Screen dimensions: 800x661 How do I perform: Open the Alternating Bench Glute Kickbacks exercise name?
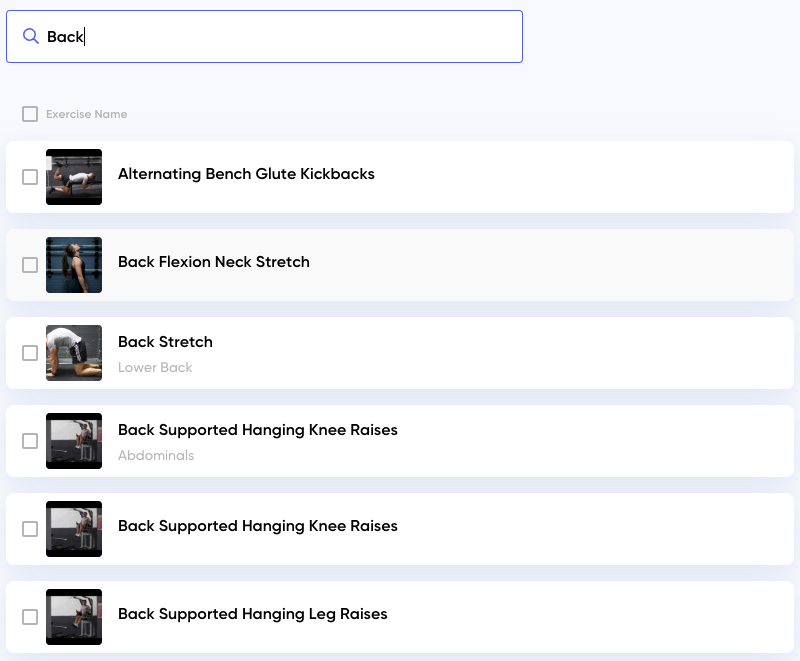246,174
